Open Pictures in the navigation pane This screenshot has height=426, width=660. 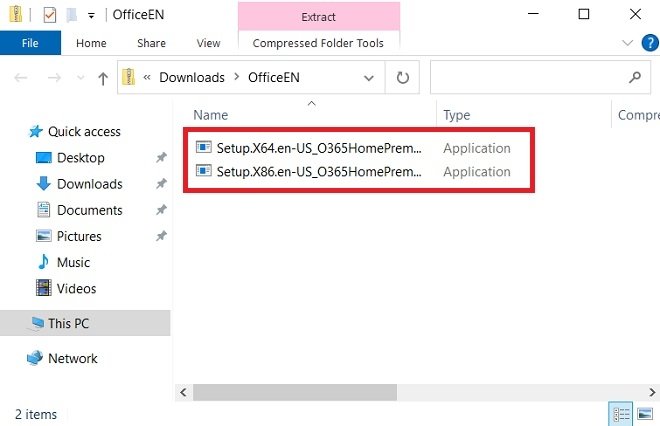pos(79,236)
